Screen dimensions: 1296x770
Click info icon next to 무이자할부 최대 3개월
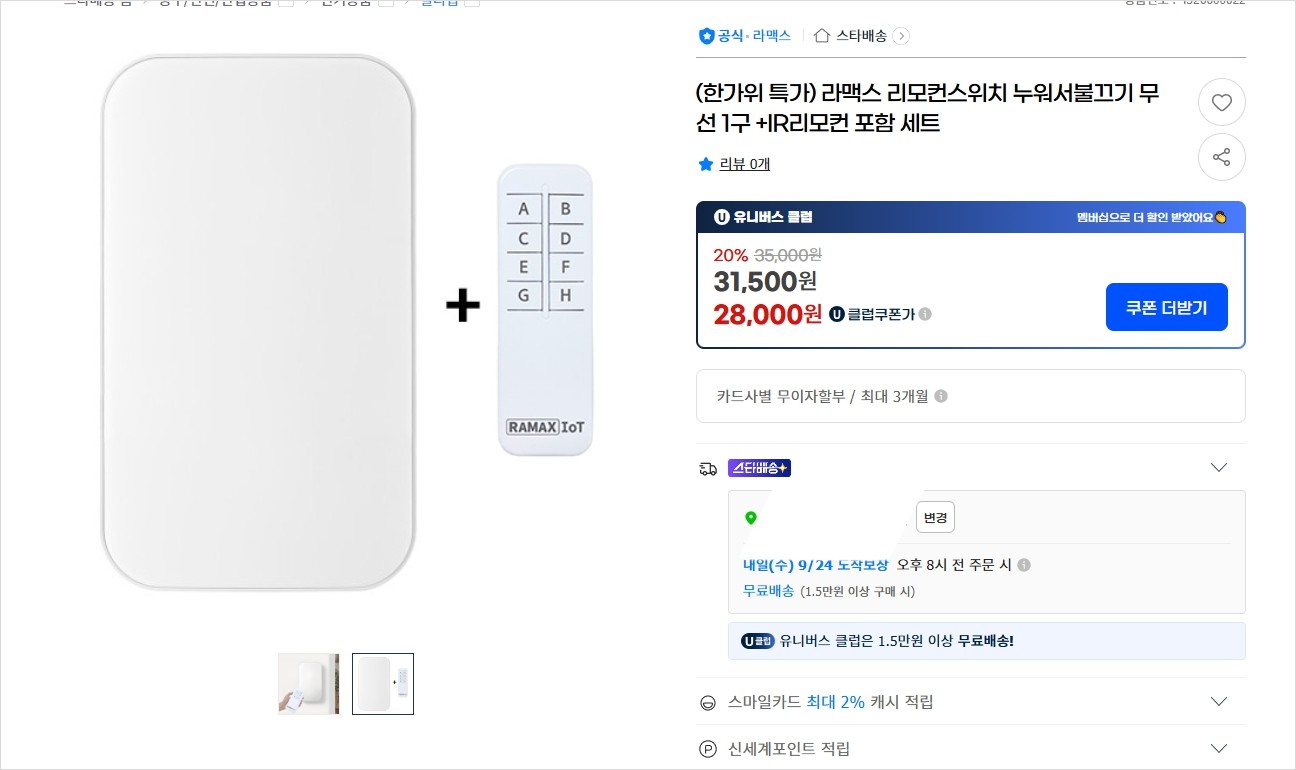[940, 396]
